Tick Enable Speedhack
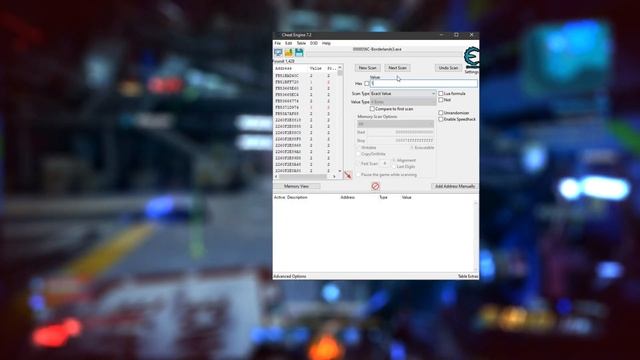This screenshot has width=640, height=360. point(441,119)
